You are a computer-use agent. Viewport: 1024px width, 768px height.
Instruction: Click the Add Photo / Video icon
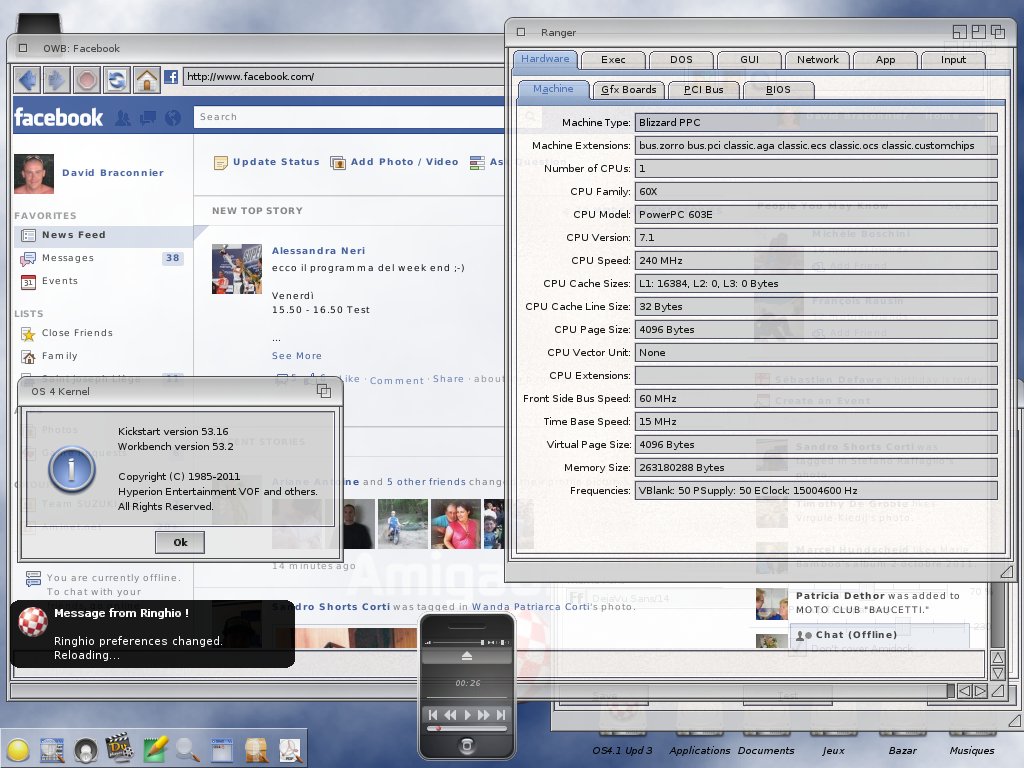tap(338, 163)
